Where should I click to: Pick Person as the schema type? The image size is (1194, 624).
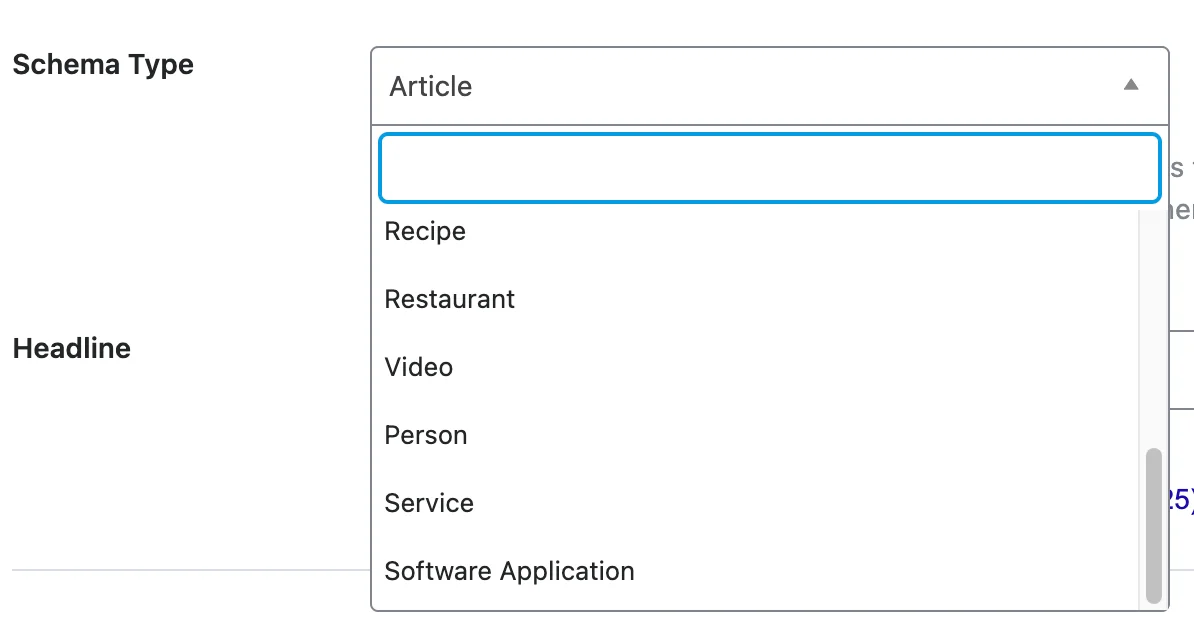[426, 435]
